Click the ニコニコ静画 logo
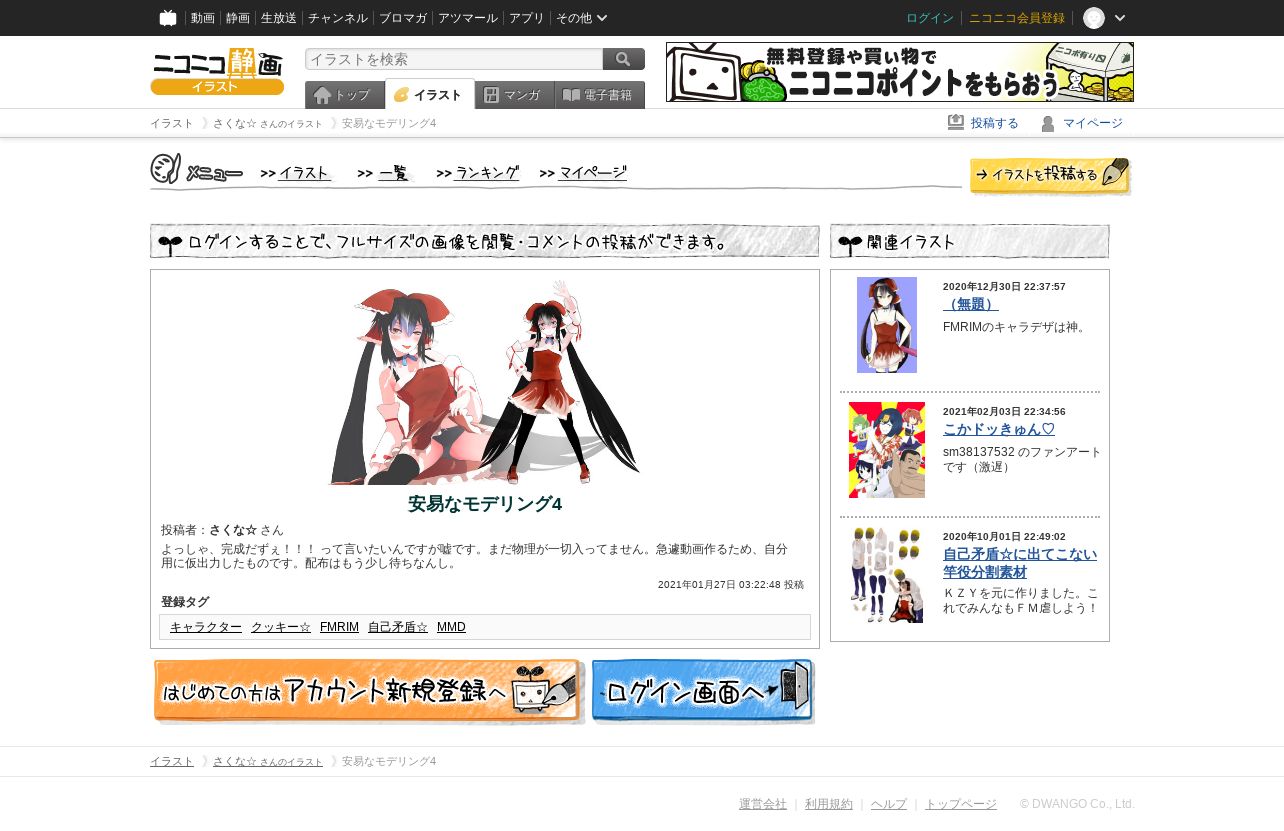 pos(217,71)
